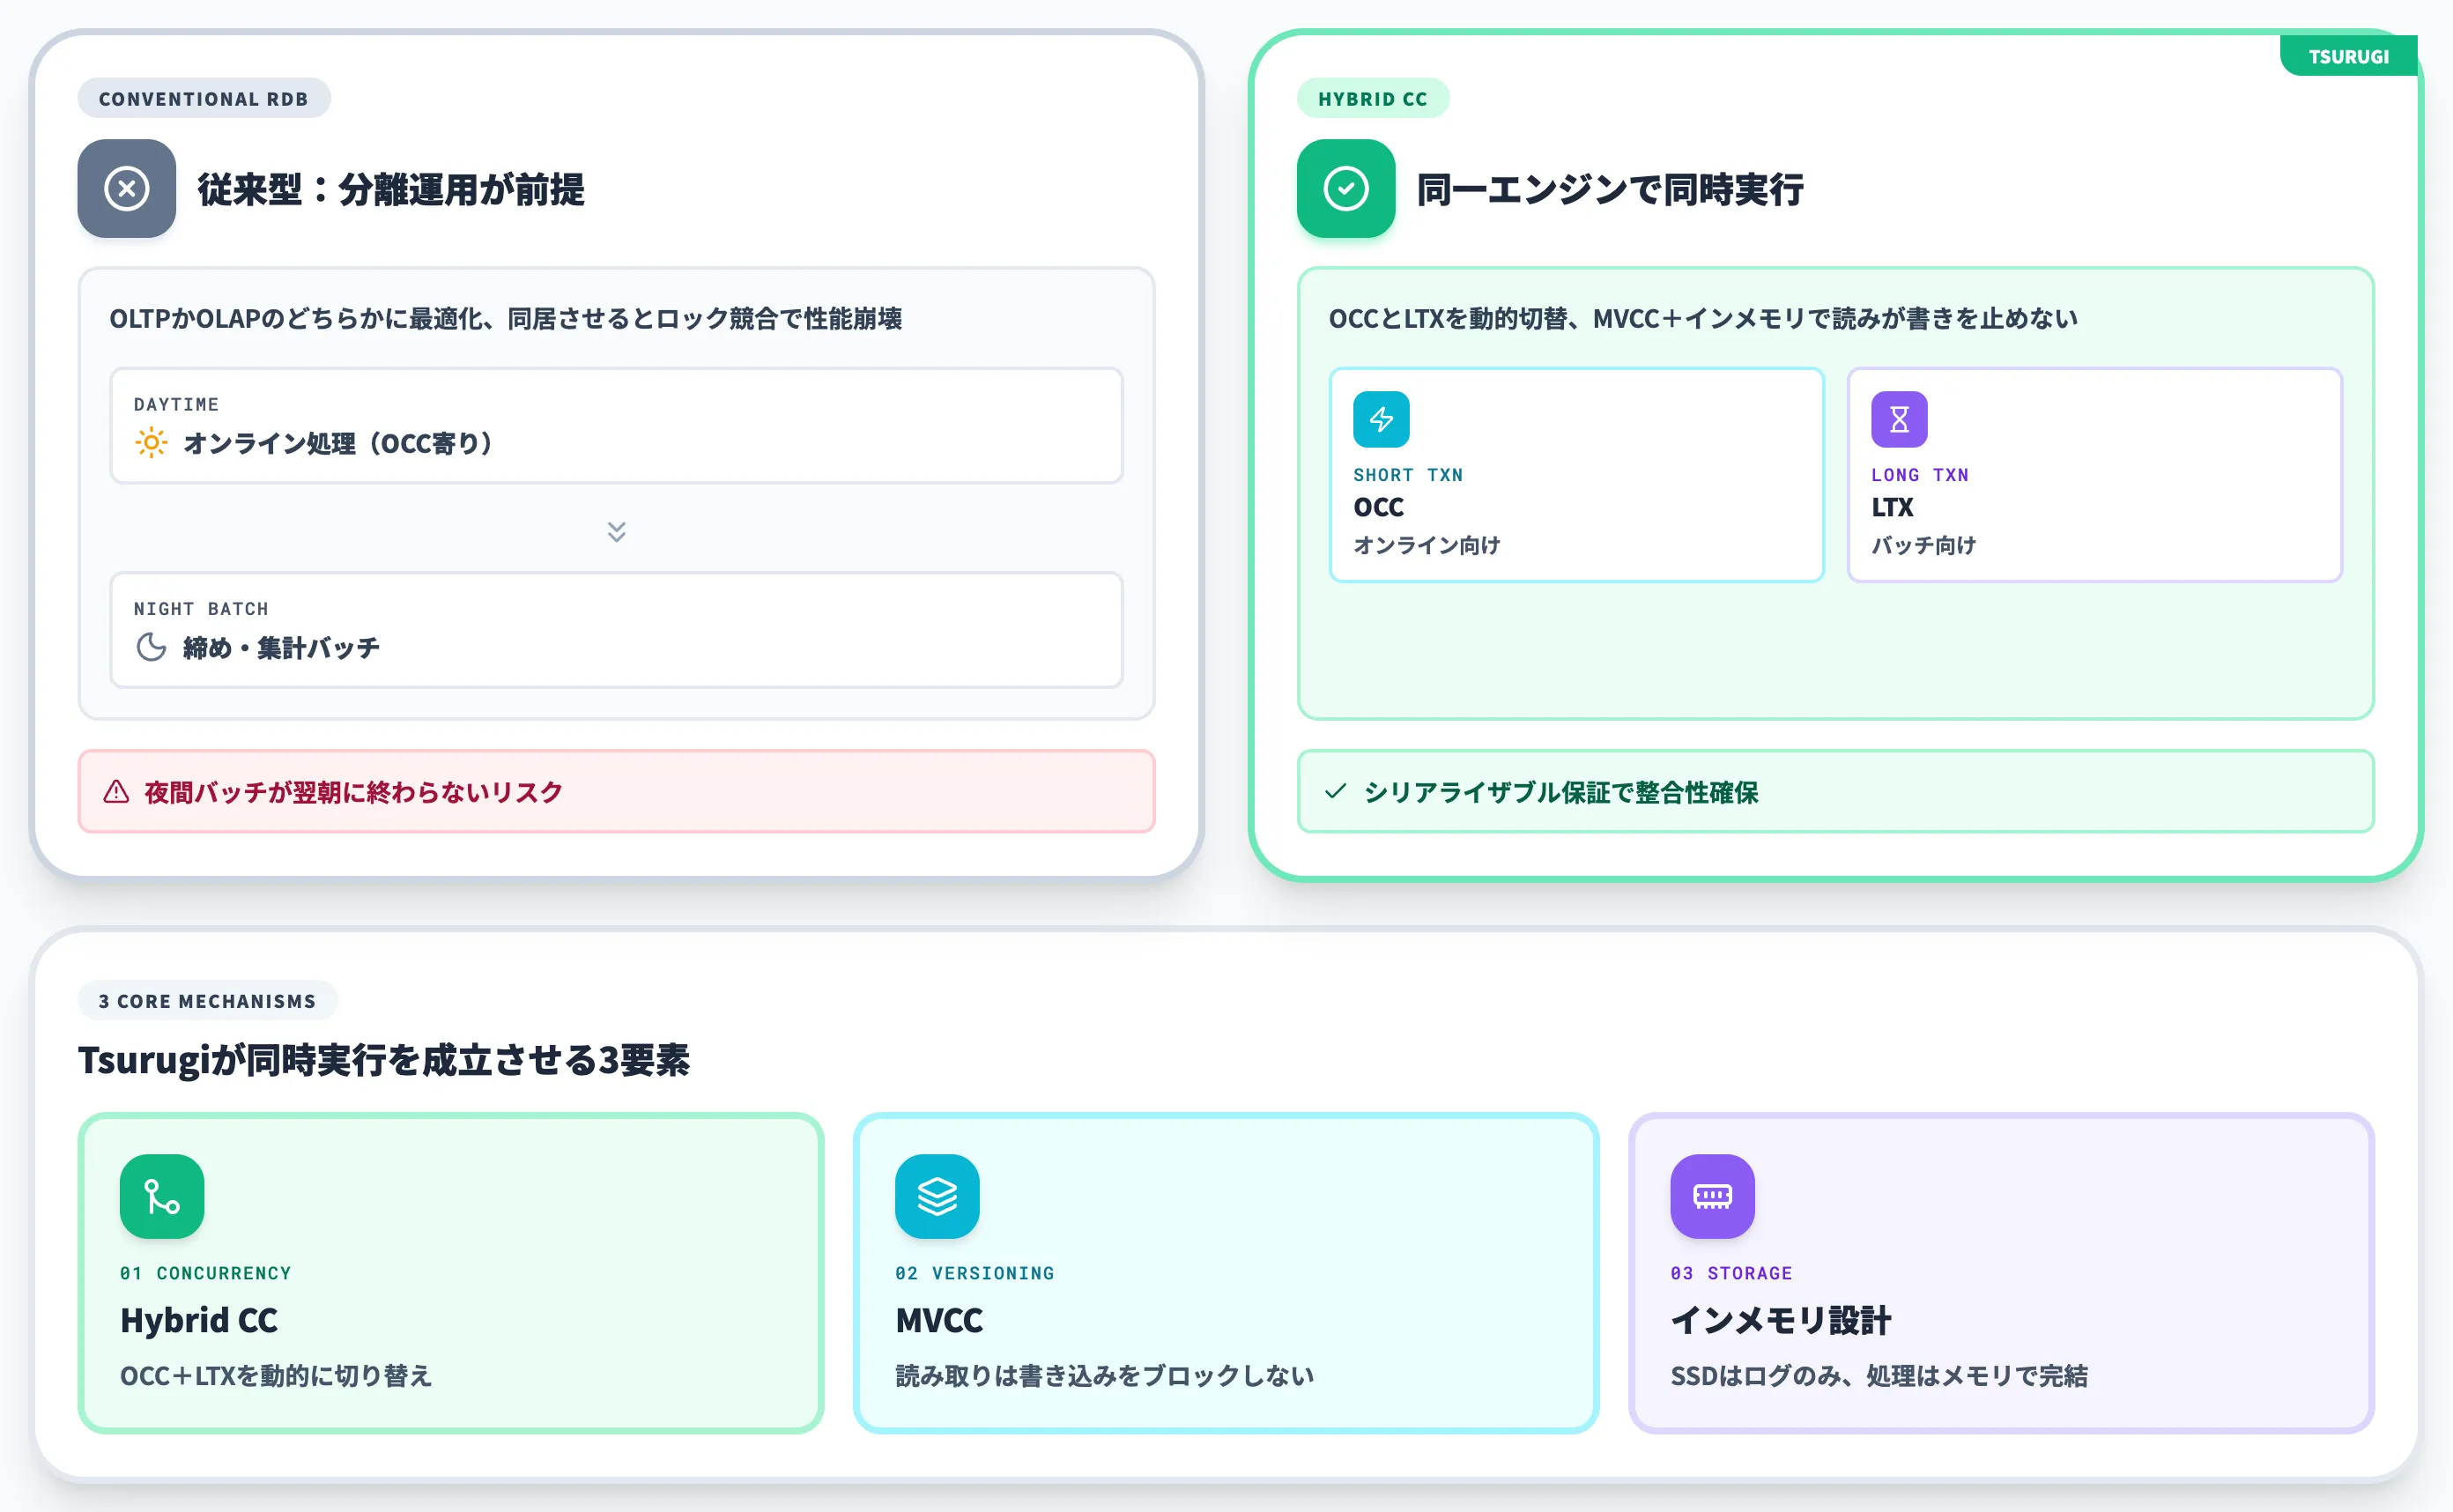
Task: Click the green branch icon above 01 CONCURRENCY
Action: (x=162, y=1196)
